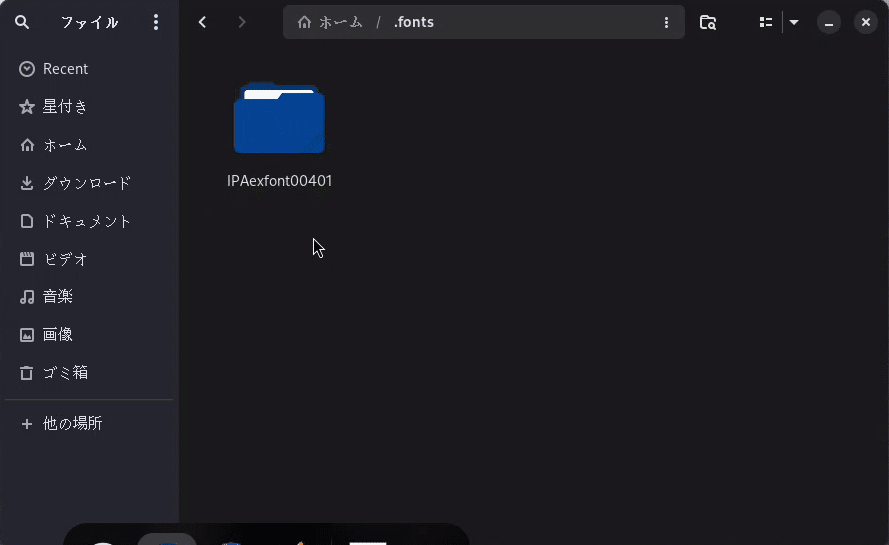Viewport: 889px width, 545px height.
Task: Click the folder search icon
Action: click(x=708, y=22)
